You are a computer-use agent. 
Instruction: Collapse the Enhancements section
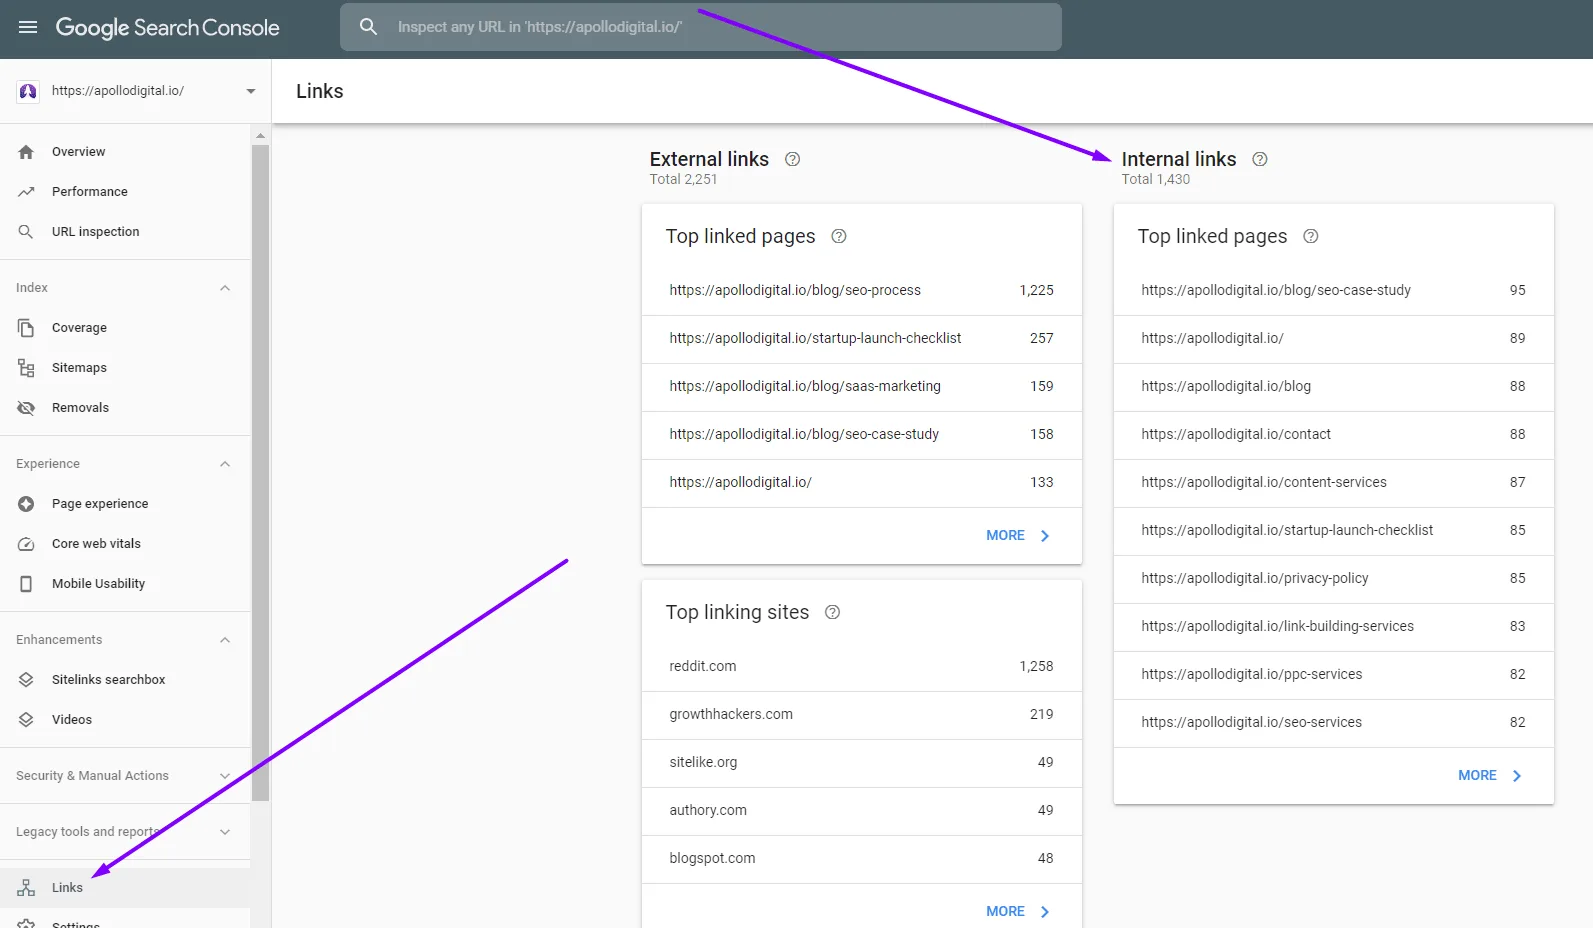point(225,640)
